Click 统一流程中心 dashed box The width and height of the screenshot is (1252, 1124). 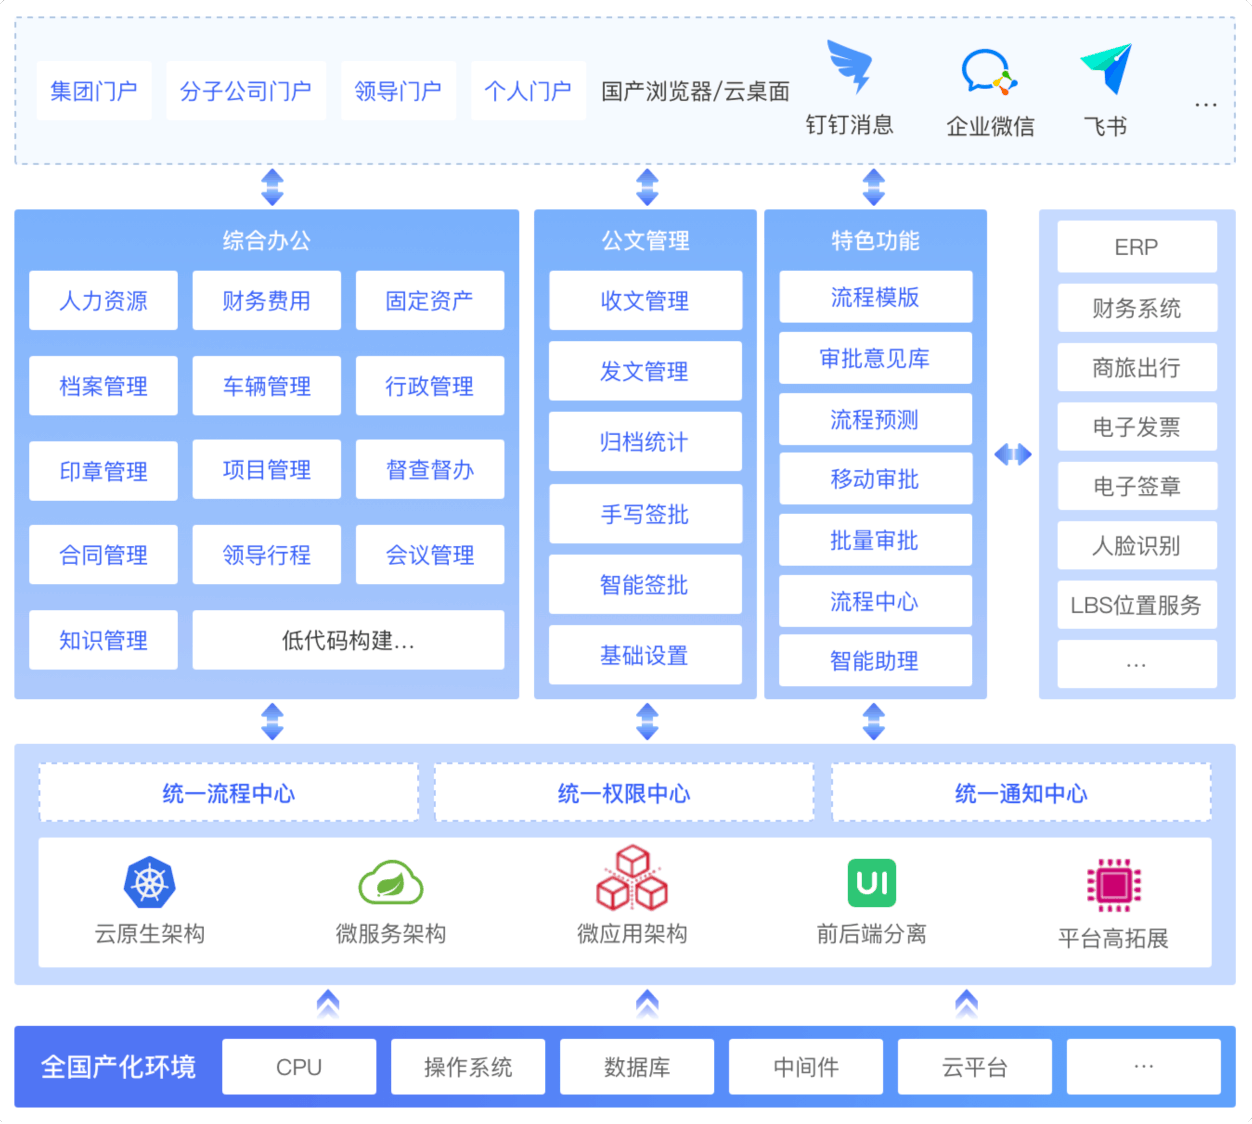point(229,793)
